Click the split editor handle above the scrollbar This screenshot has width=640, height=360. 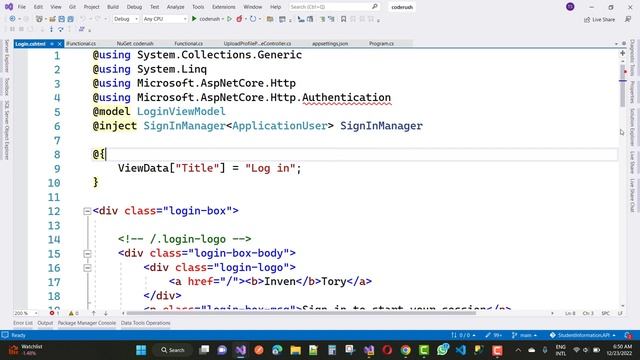(622, 53)
